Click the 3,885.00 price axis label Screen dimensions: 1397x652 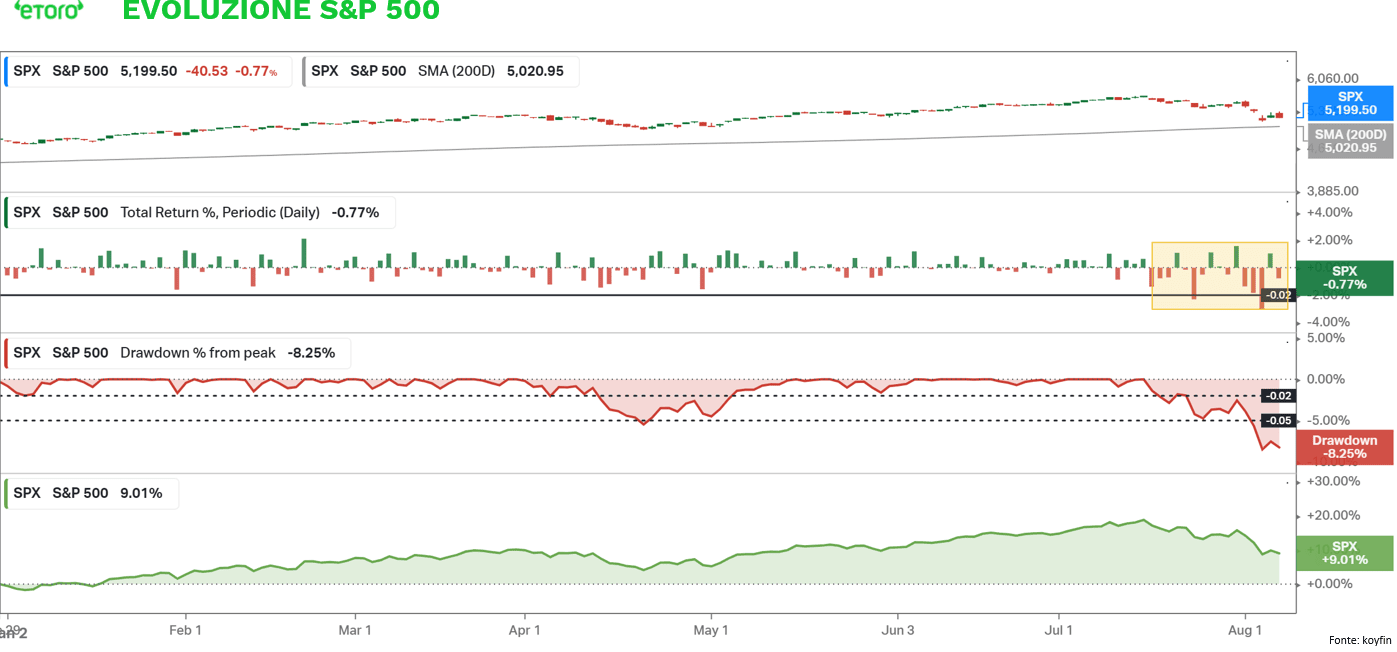click(x=1334, y=191)
